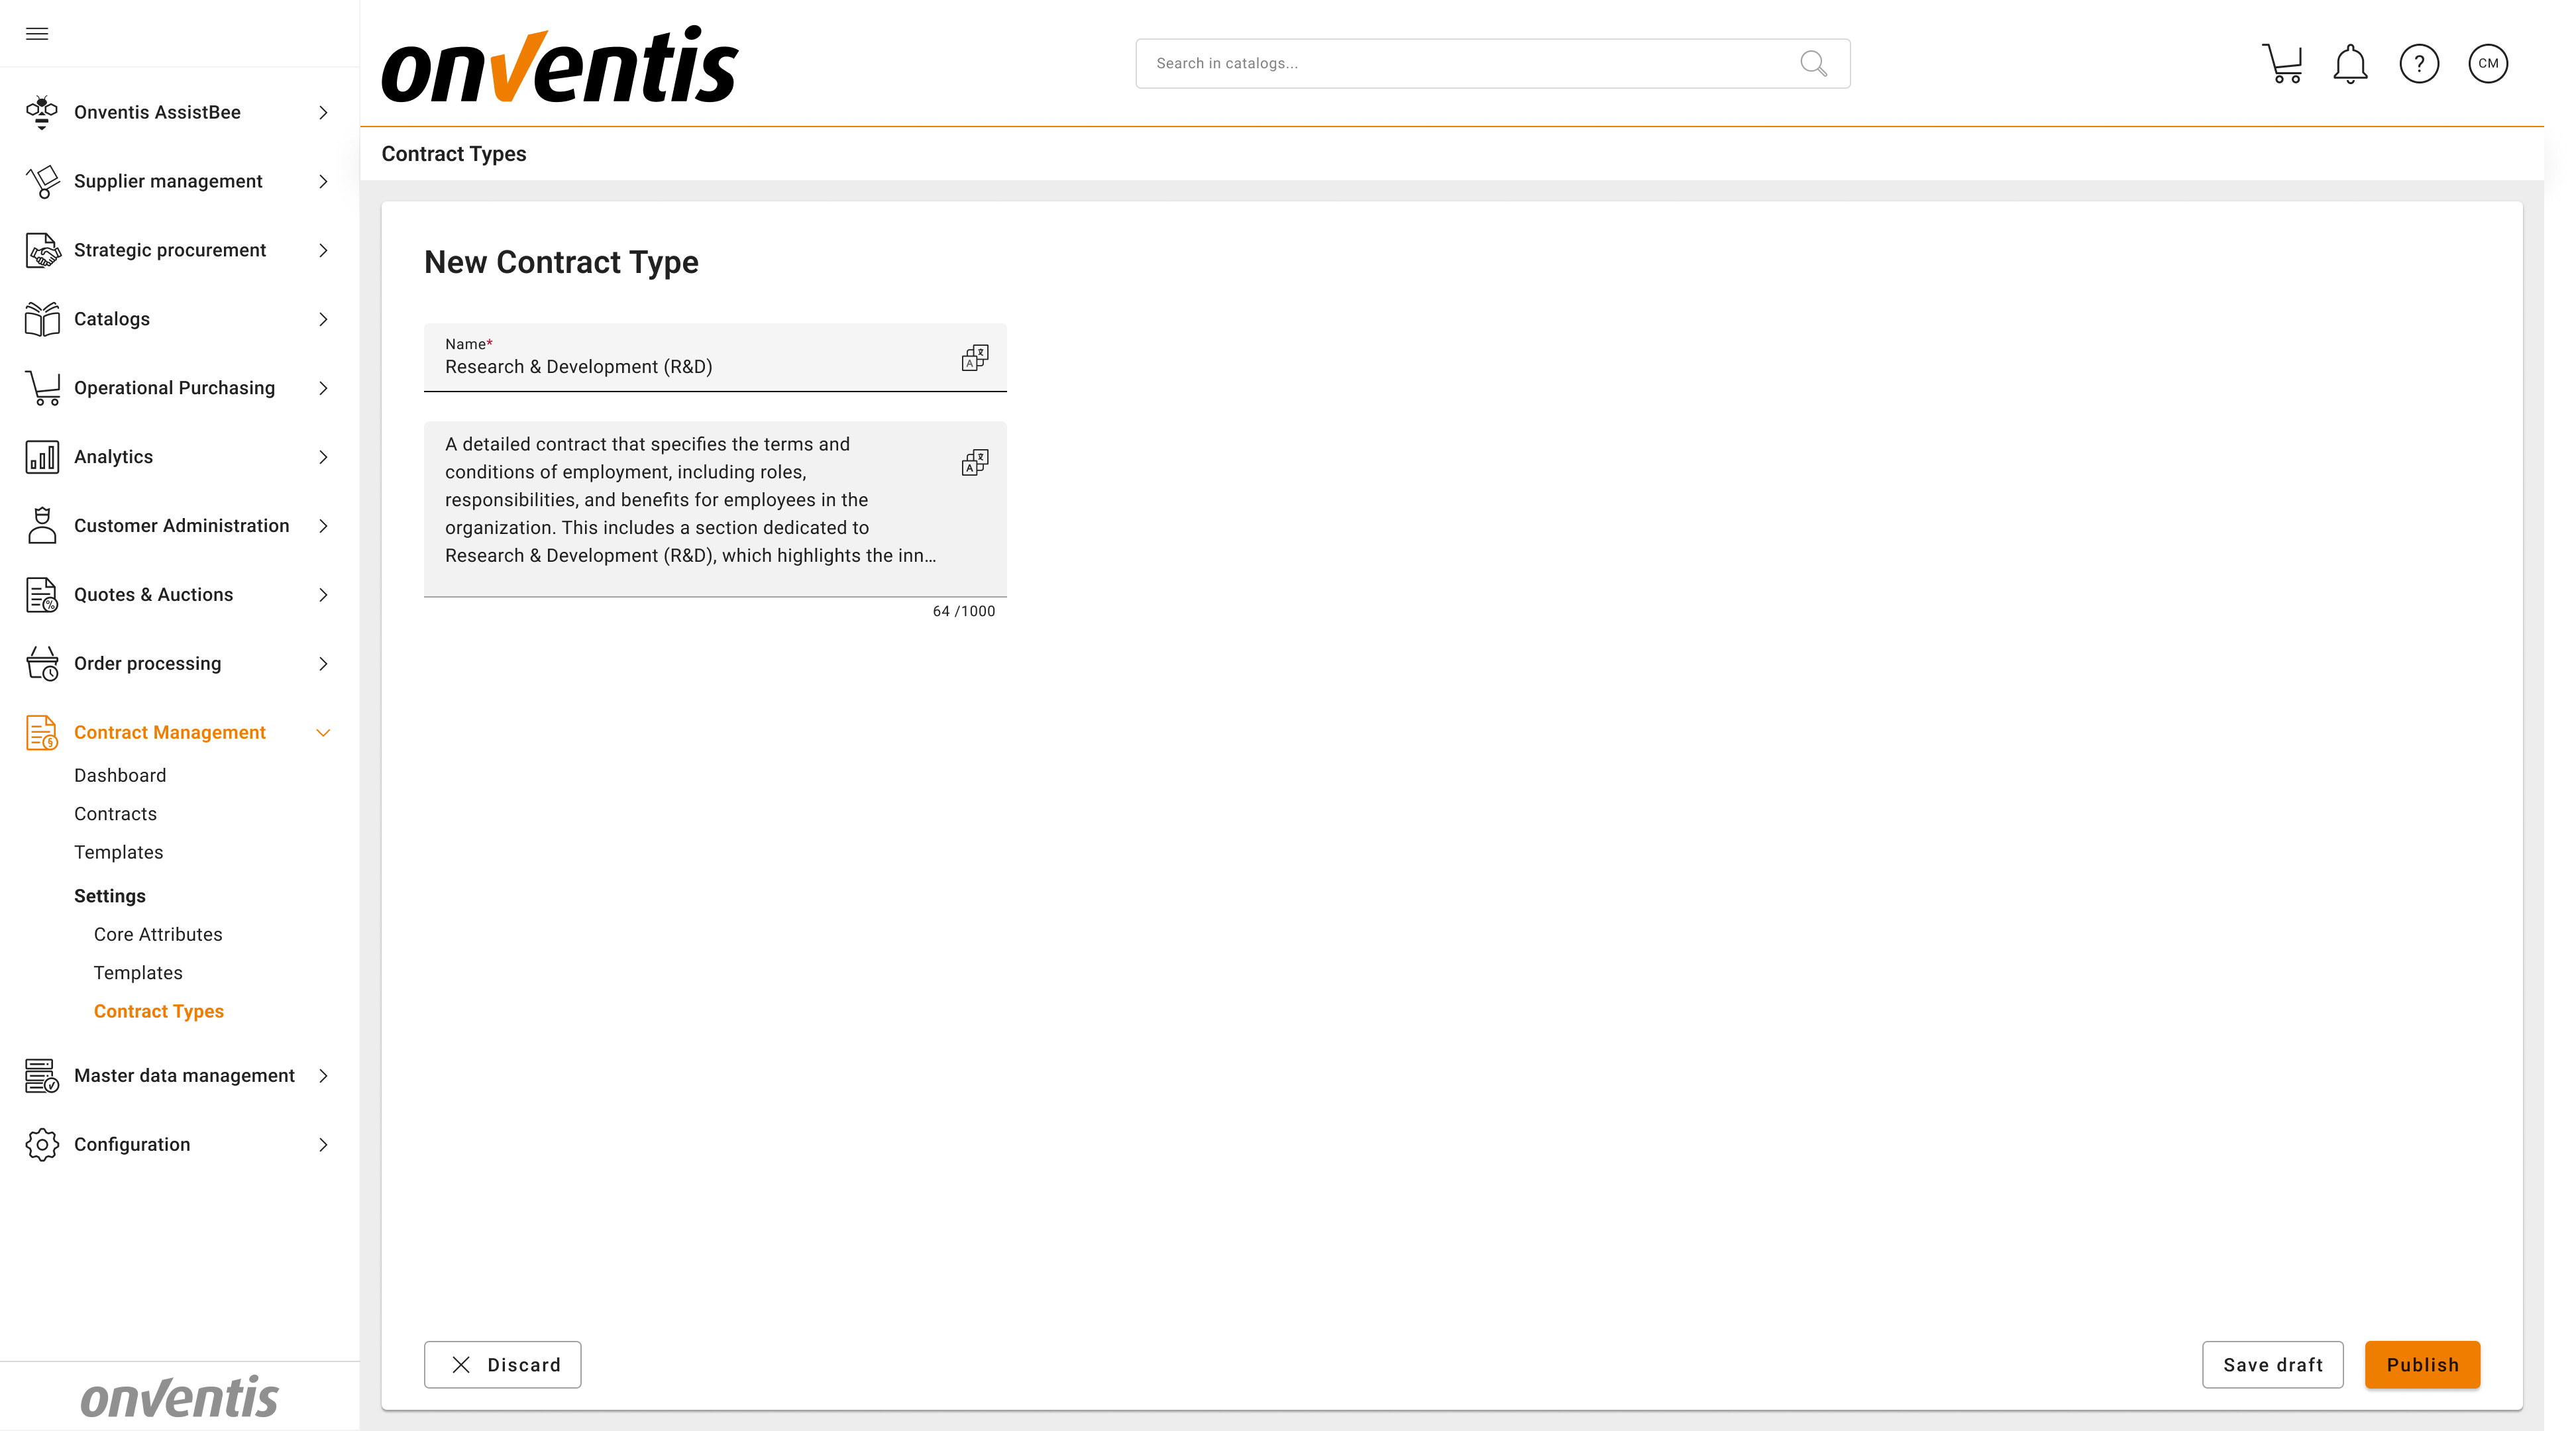Go to Contracts in the sidebar
Screen dimensions: 2576x1431
[115, 814]
